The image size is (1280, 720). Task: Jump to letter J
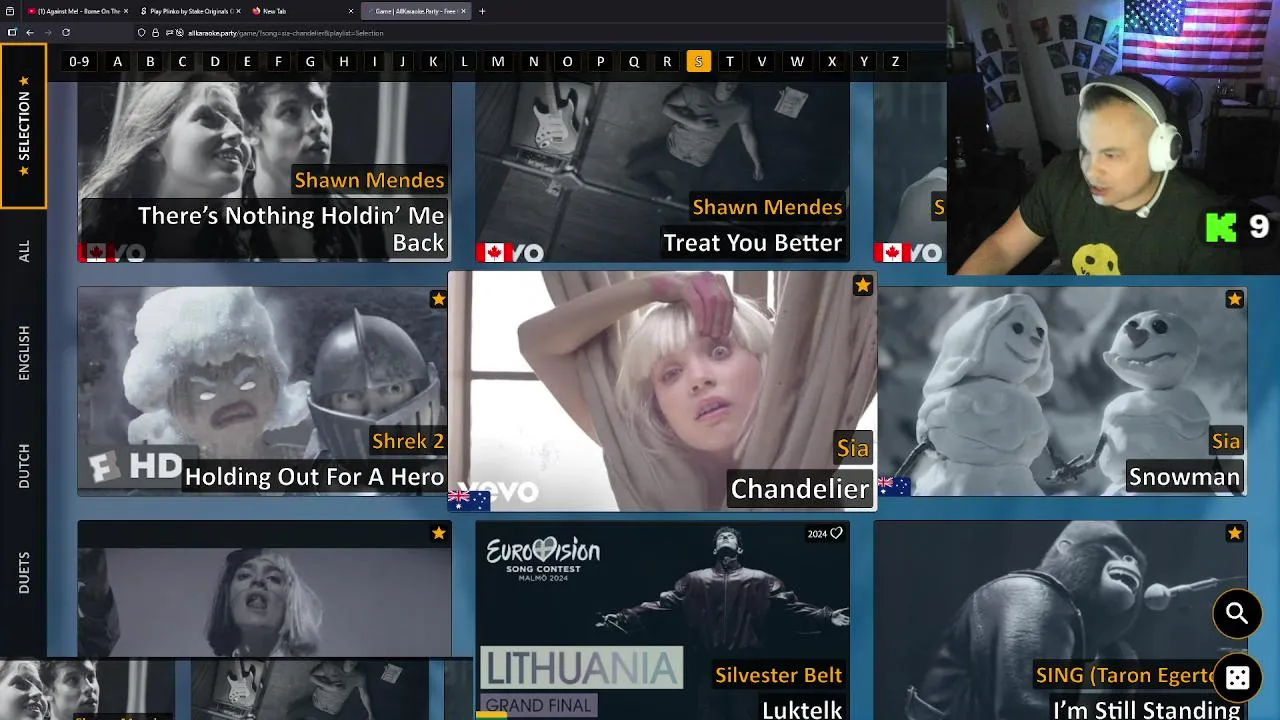click(402, 62)
